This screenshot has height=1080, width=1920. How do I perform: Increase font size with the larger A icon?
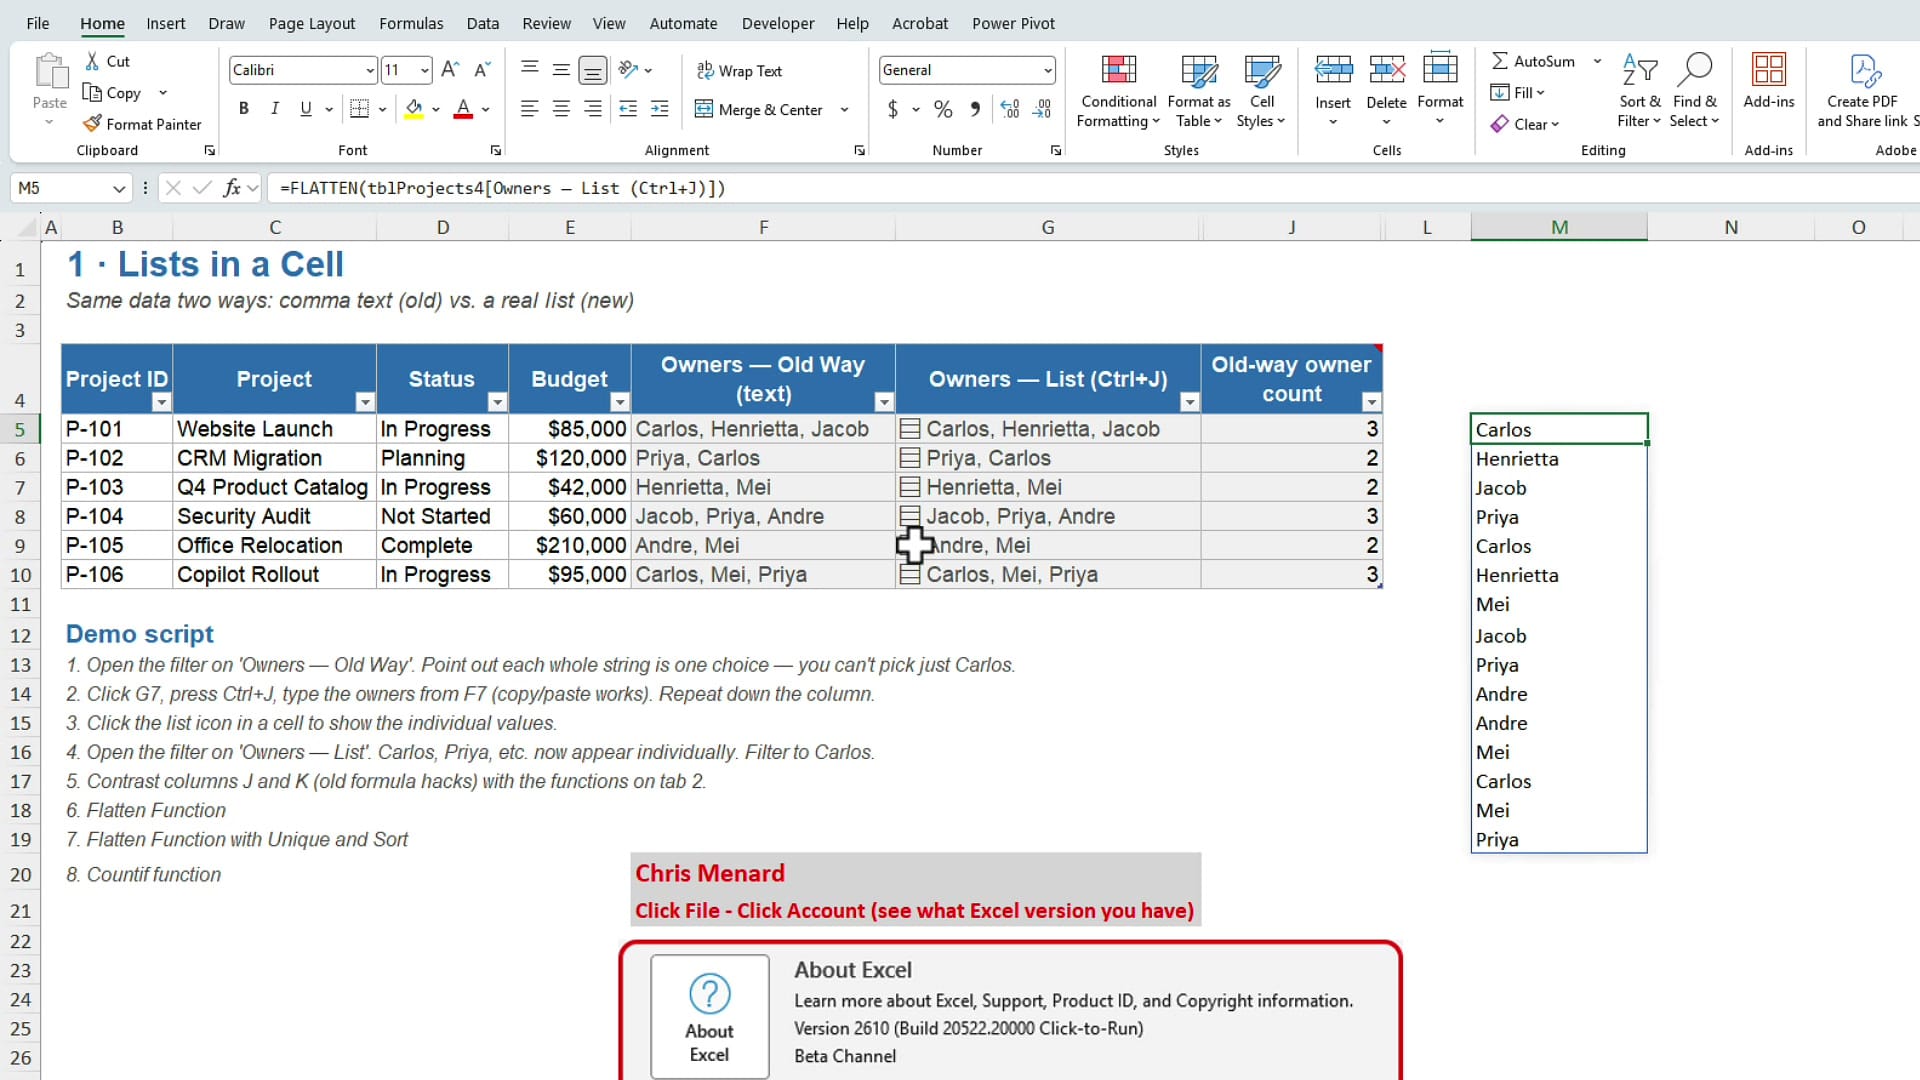point(450,69)
